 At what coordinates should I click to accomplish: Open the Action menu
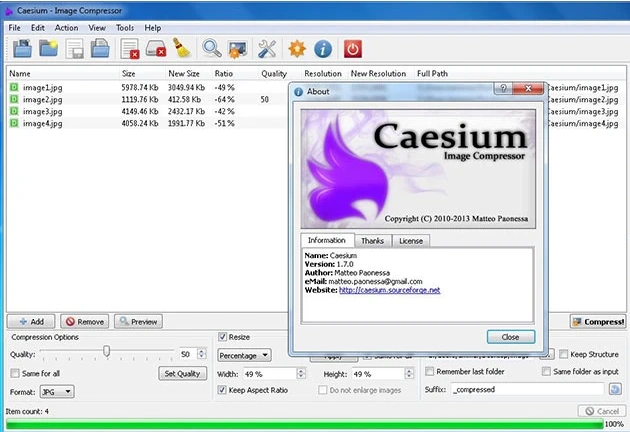click(x=66, y=28)
